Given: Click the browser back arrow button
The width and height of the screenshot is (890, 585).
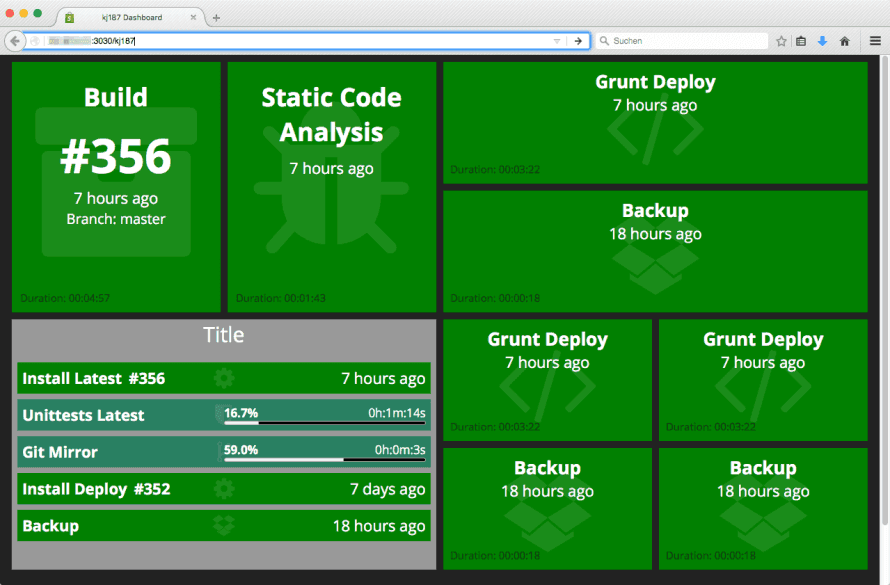Looking at the screenshot, I should [15, 41].
